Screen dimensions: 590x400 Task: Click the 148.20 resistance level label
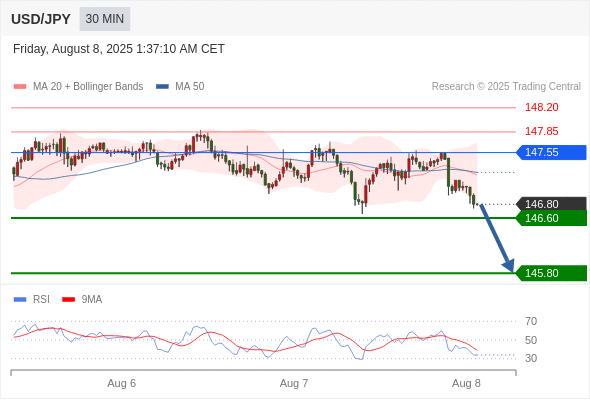coord(541,108)
